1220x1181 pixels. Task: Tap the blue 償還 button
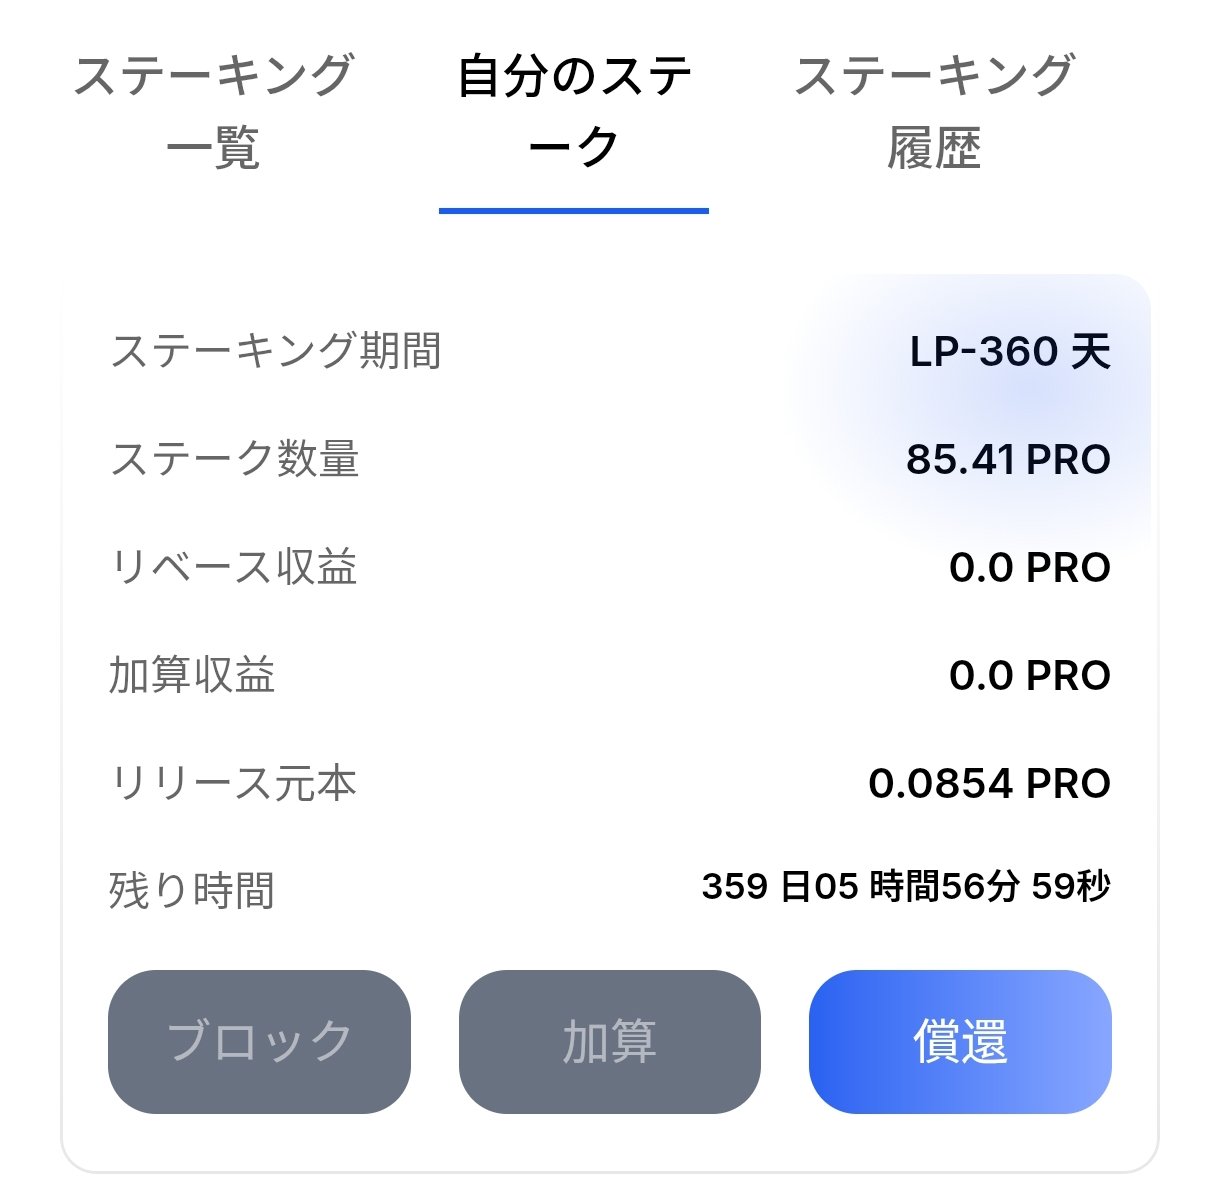click(960, 1041)
